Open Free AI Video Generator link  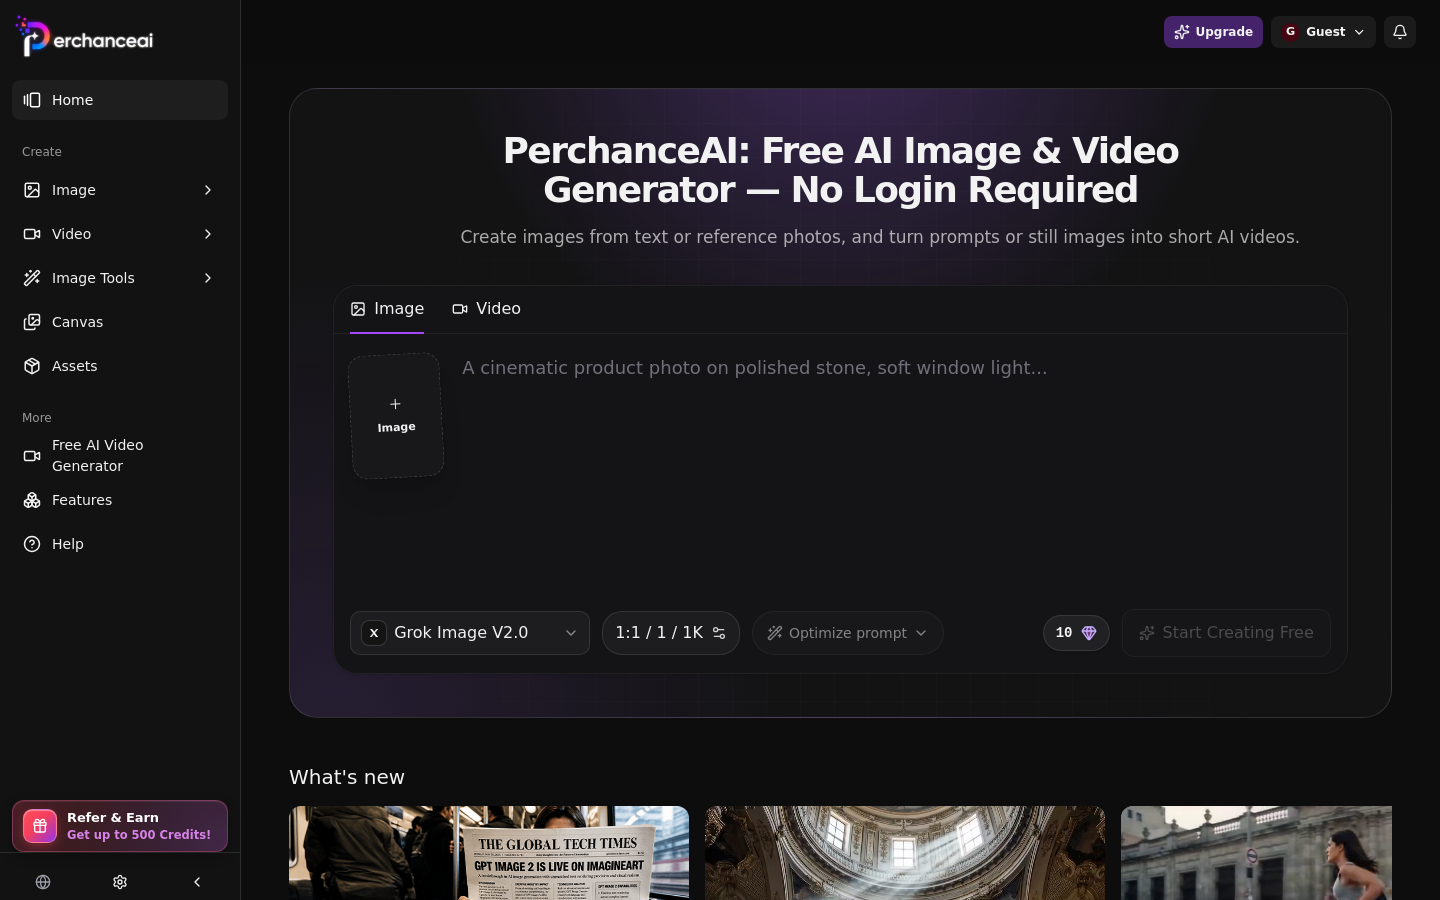(120, 456)
